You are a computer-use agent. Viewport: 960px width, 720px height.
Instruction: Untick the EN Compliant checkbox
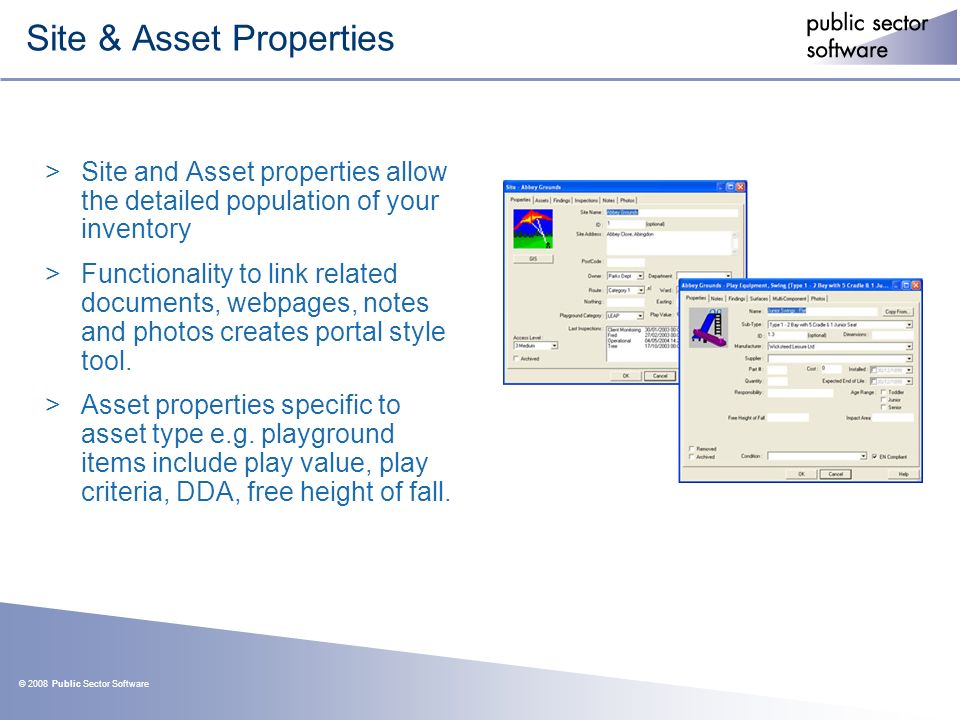874,456
